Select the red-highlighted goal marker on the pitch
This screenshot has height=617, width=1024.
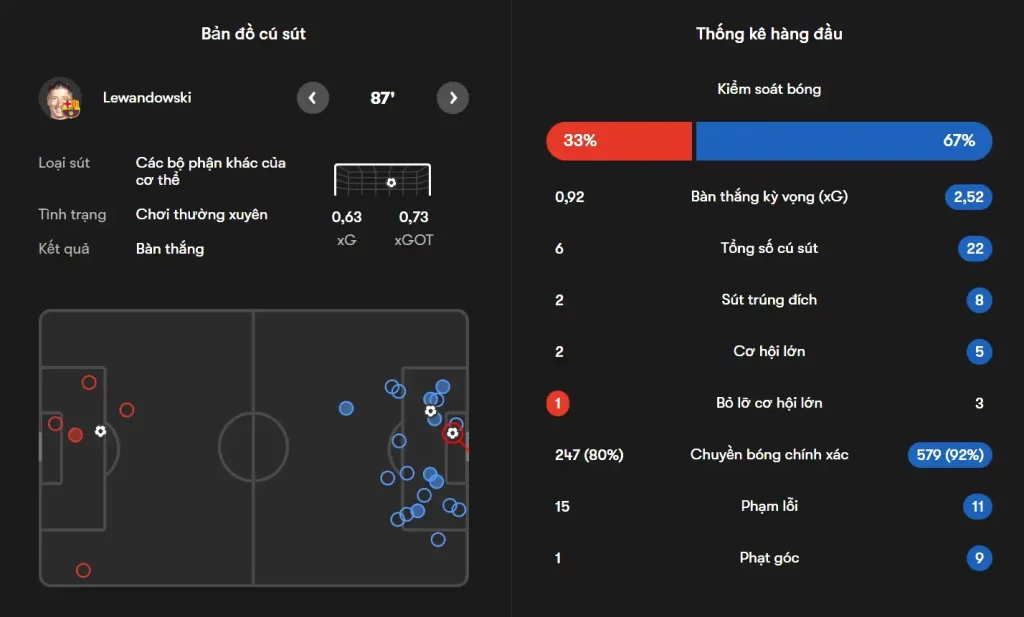click(452, 433)
